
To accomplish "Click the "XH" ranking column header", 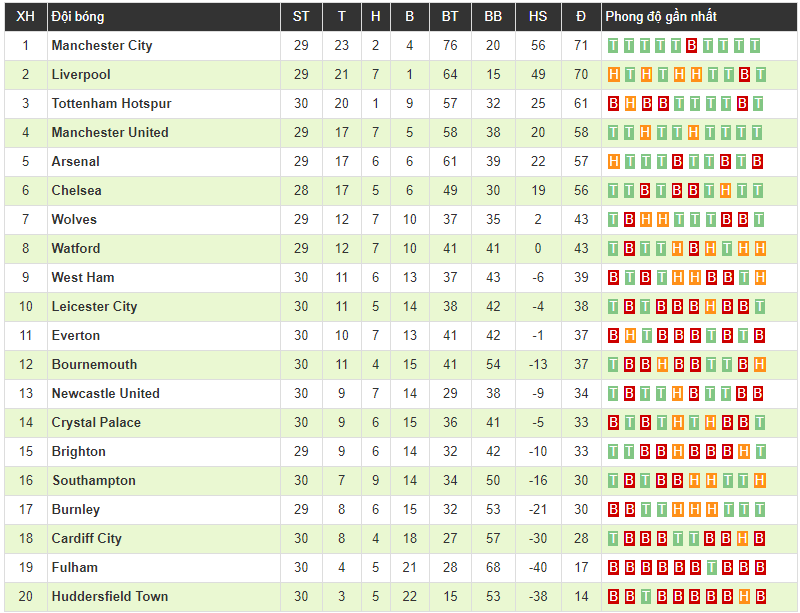I will click(x=26, y=17).
